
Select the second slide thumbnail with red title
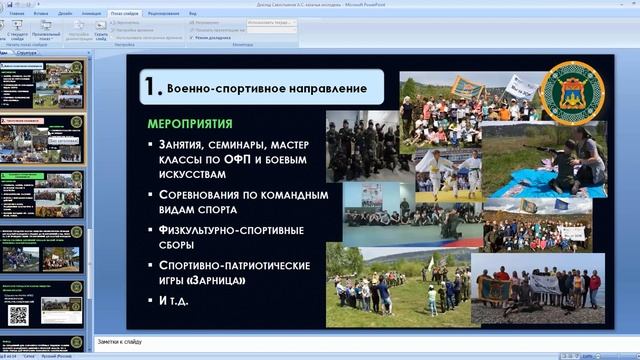[x=42, y=140]
